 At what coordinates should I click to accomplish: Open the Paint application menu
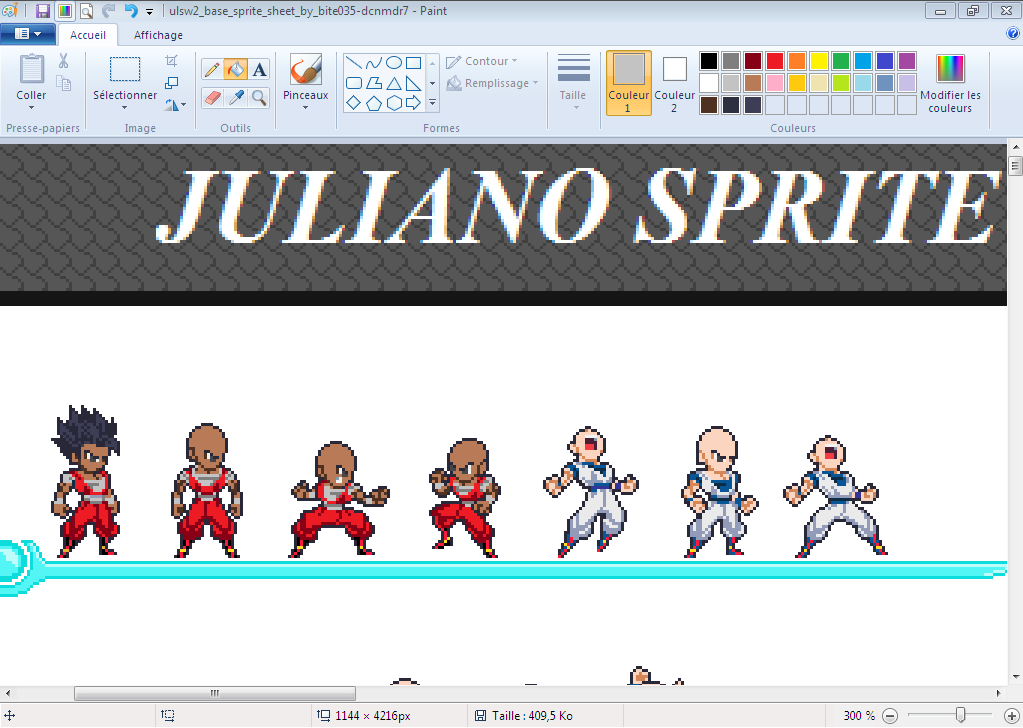[x=28, y=32]
